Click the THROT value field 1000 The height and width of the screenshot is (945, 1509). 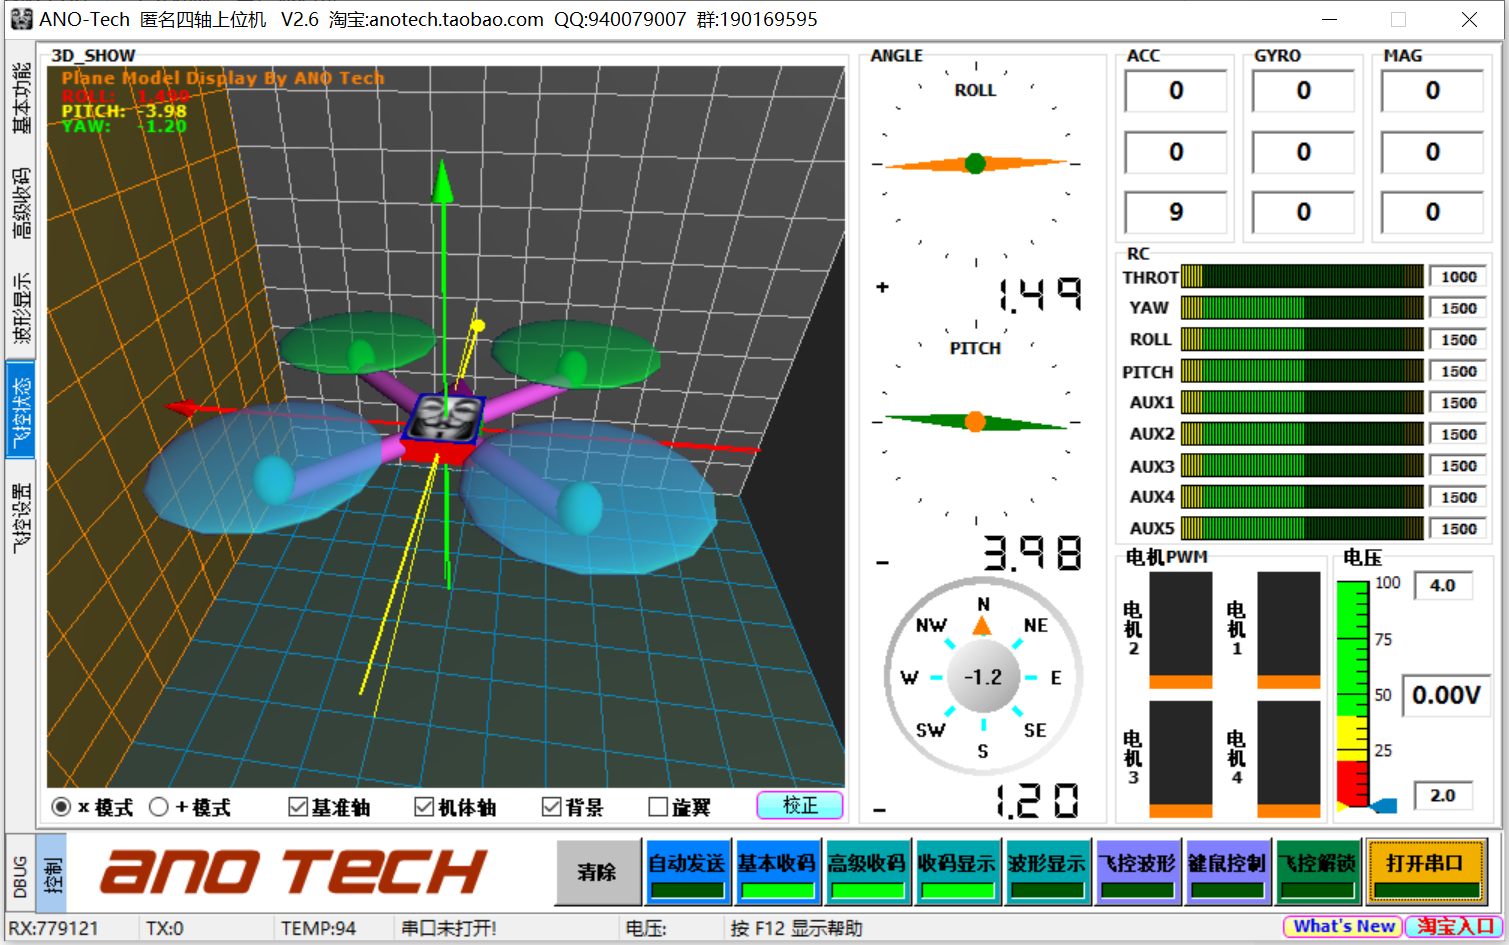(1458, 277)
